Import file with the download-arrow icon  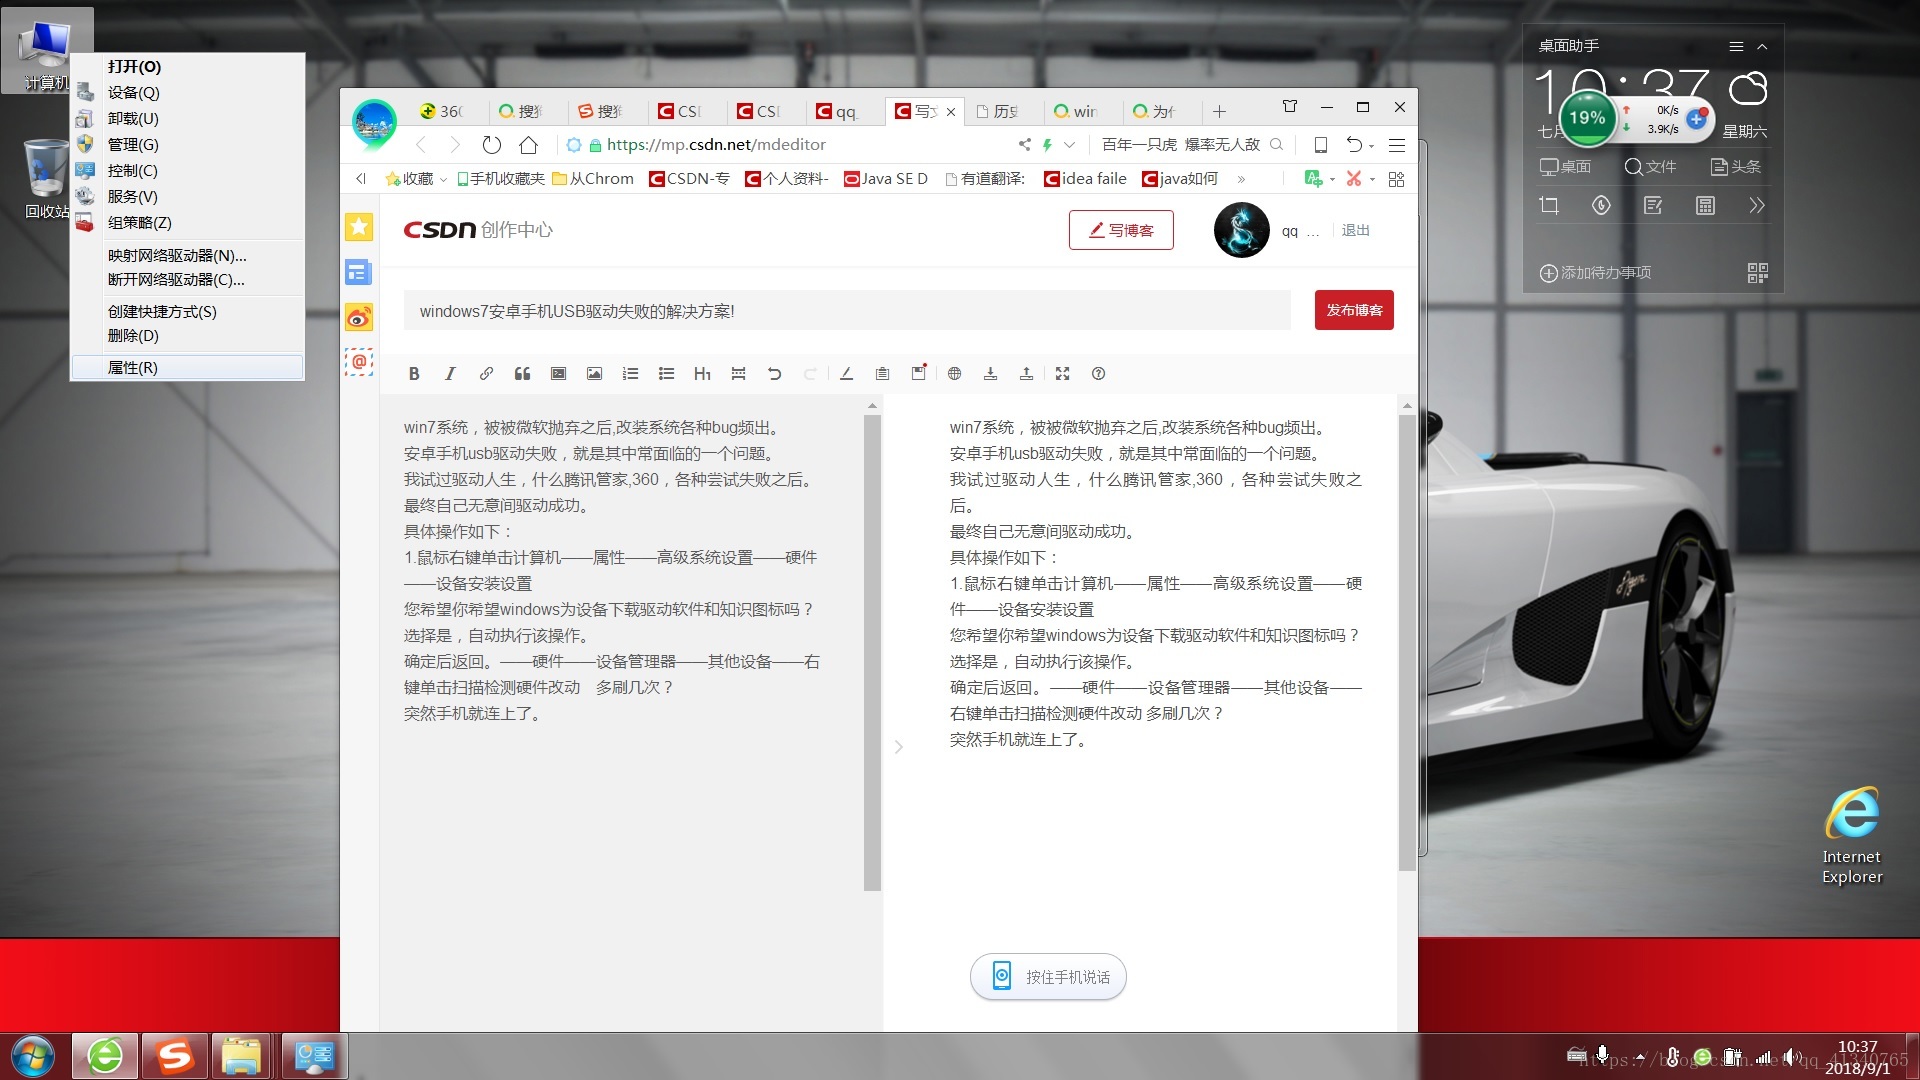coord(990,374)
